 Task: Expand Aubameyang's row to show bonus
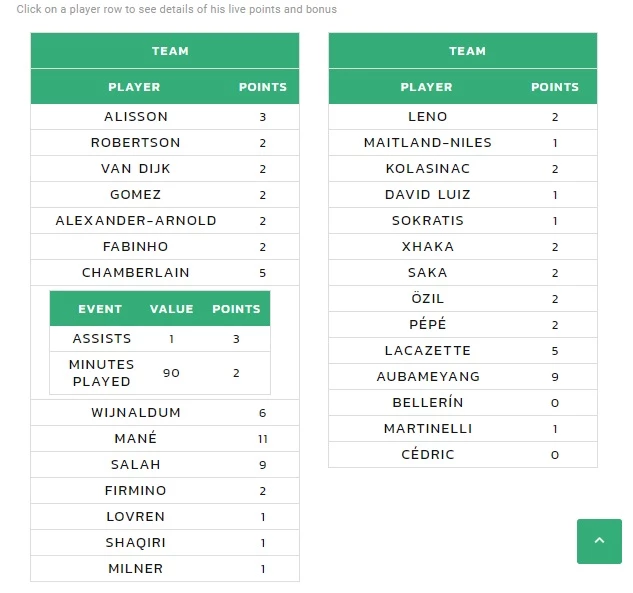[x=463, y=377]
